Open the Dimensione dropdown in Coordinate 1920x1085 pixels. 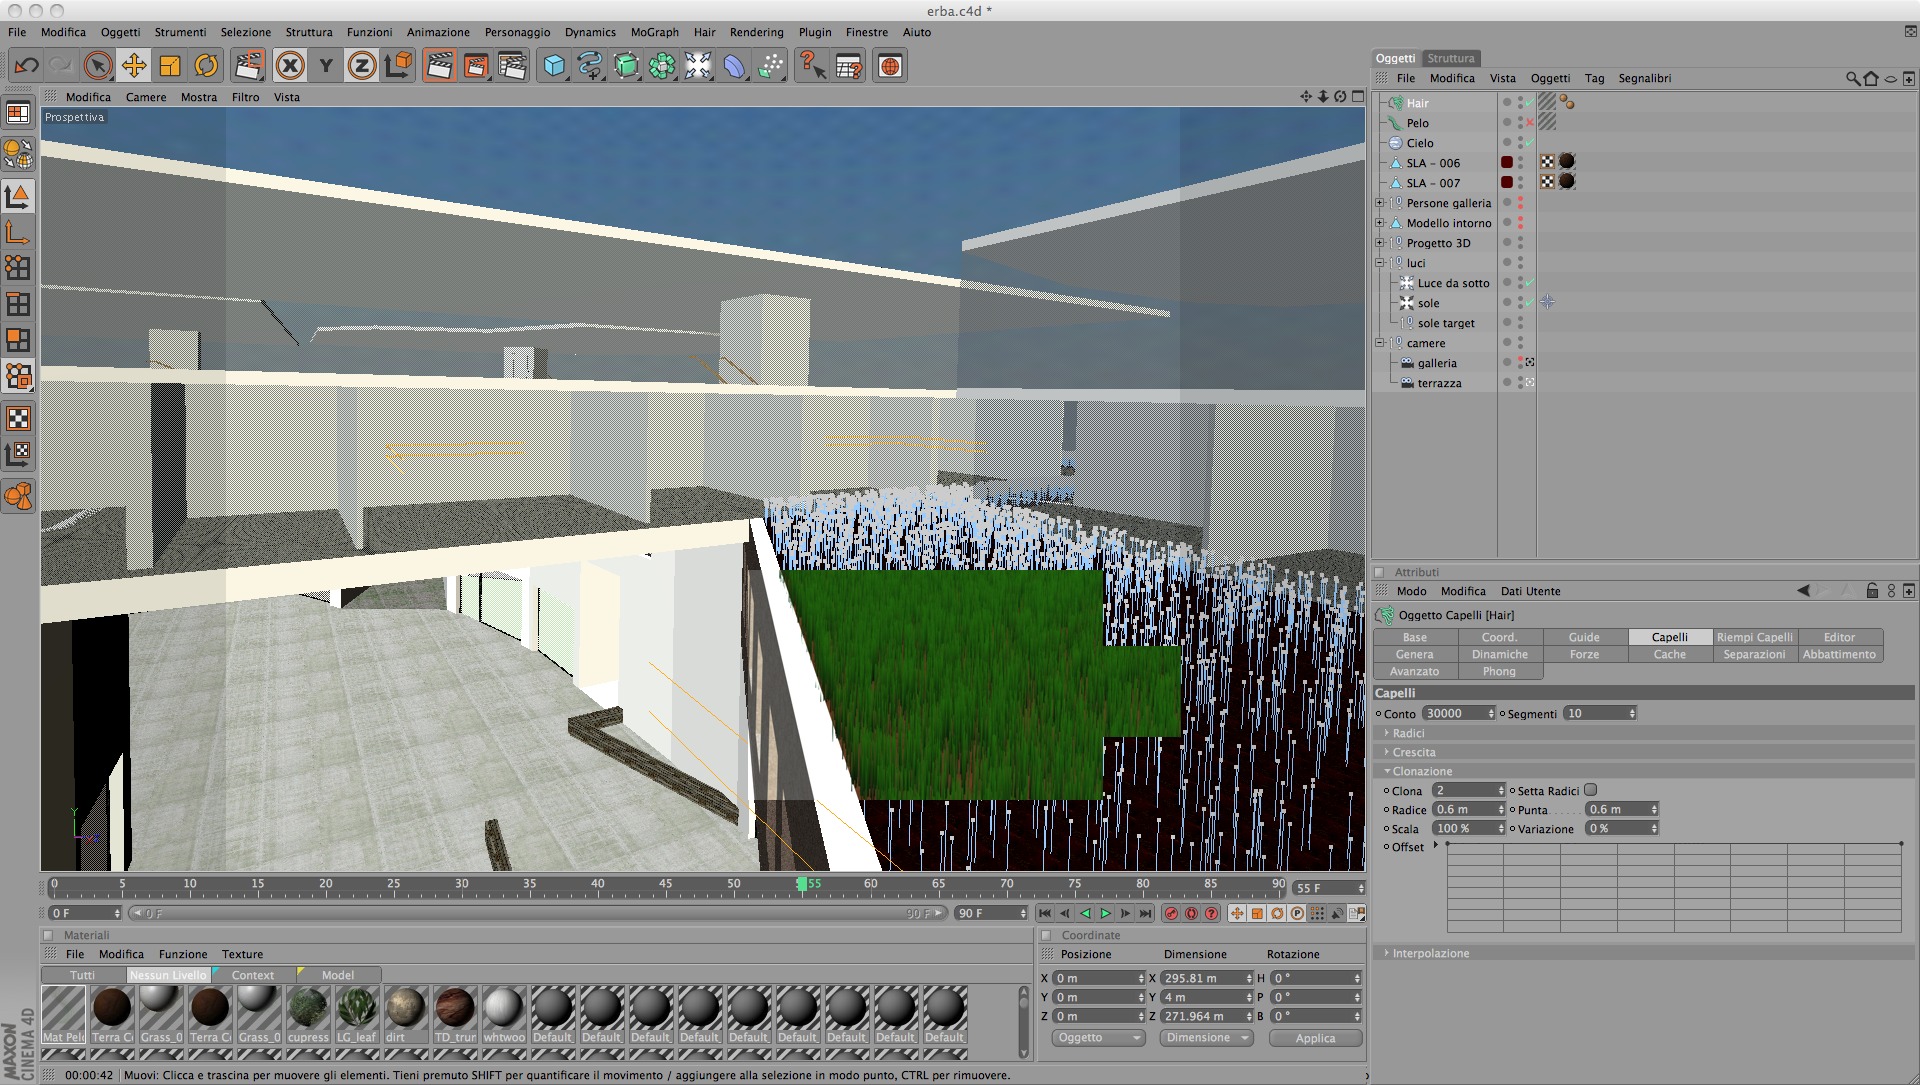click(x=1206, y=1038)
